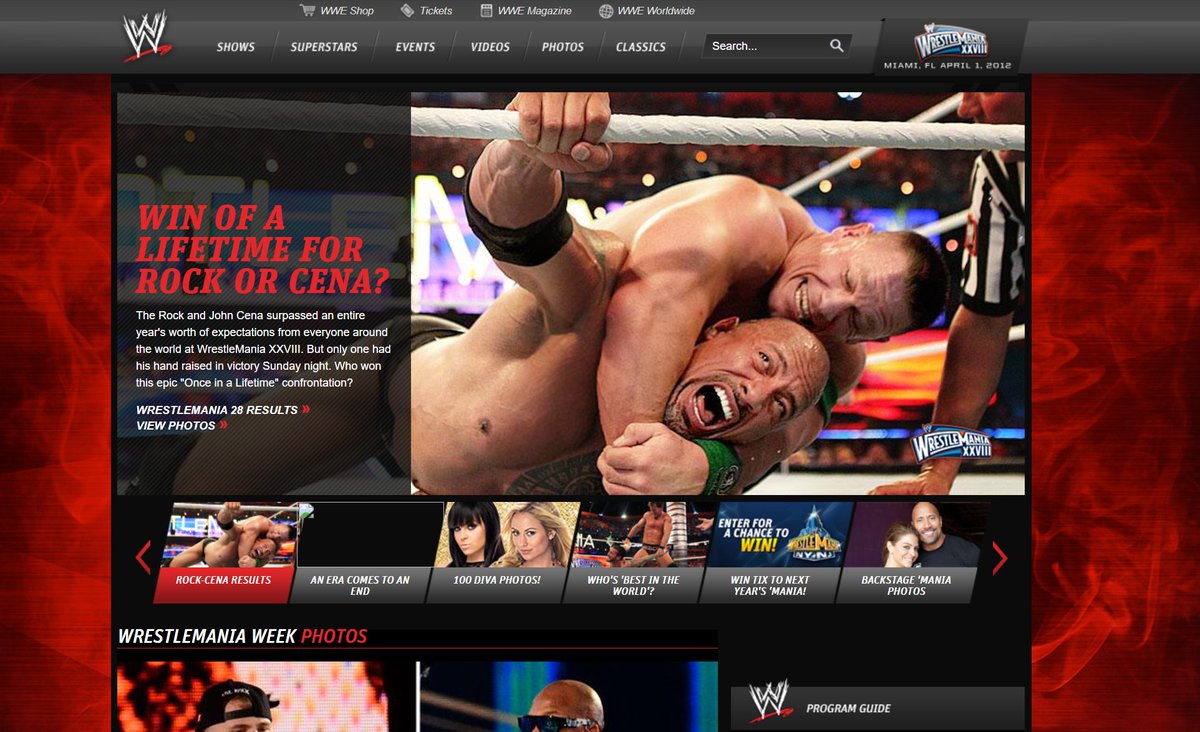
Task: Open the Classics menu
Action: pyautogui.click(x=641, y=47)
